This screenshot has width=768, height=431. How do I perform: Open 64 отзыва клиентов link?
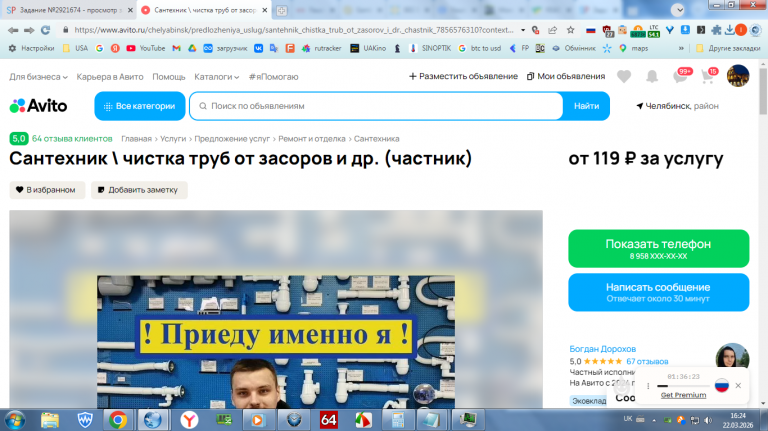pos(72,139)
